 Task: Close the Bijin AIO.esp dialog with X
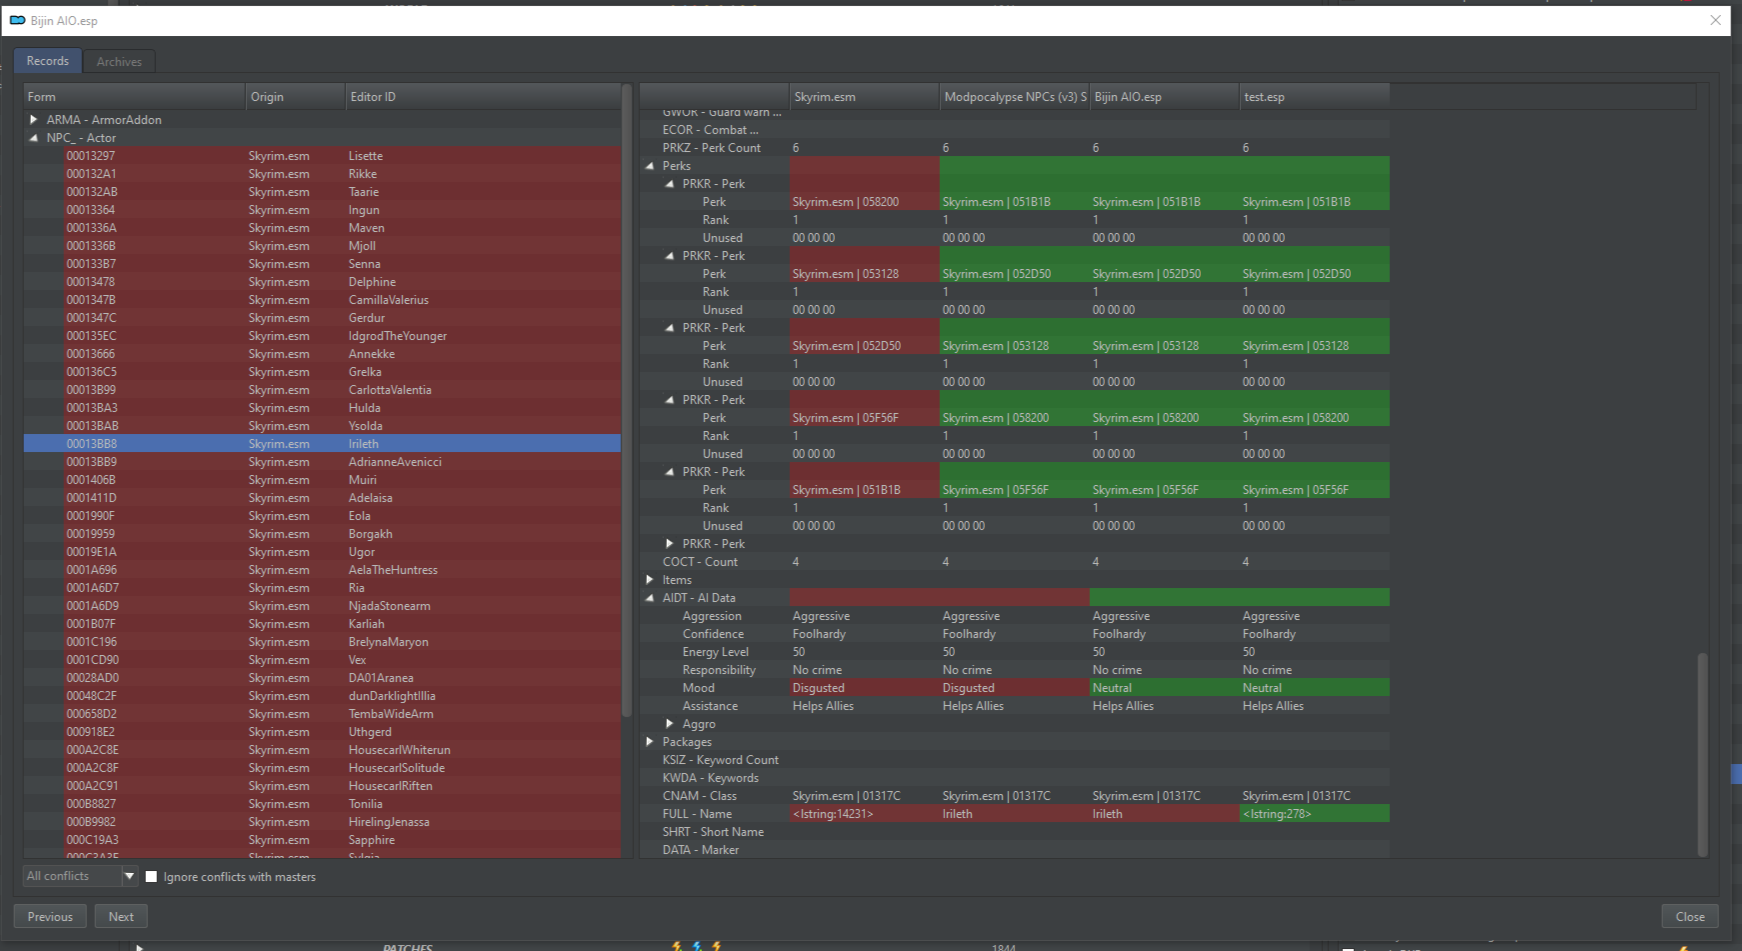[x=1716, y=20]
